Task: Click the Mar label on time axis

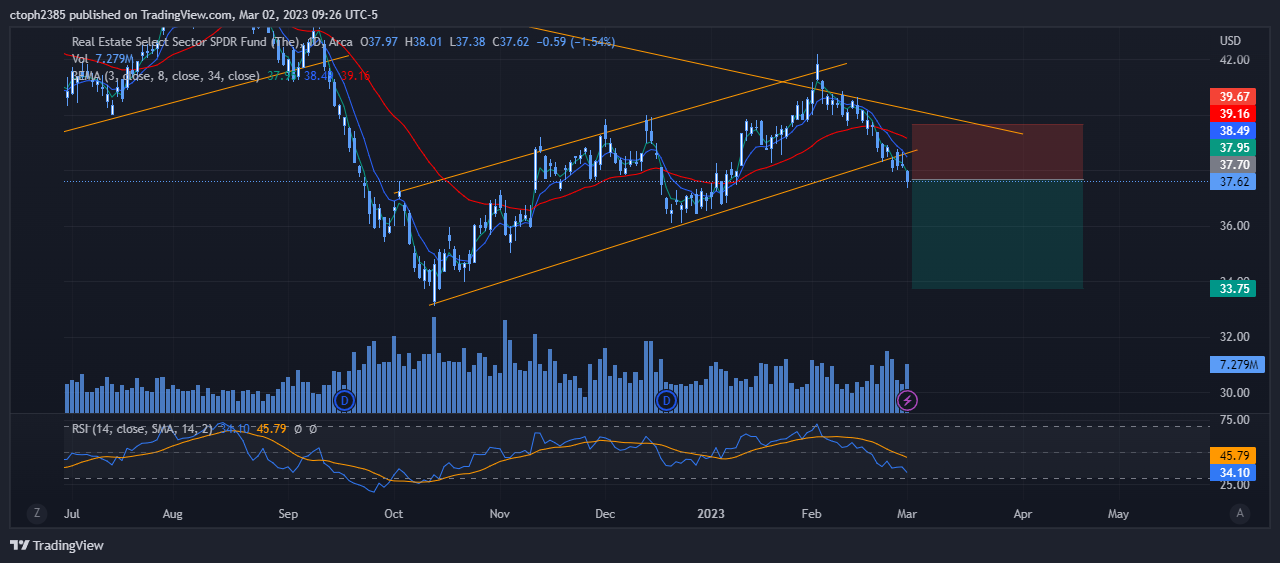Action: pos(907,514)
